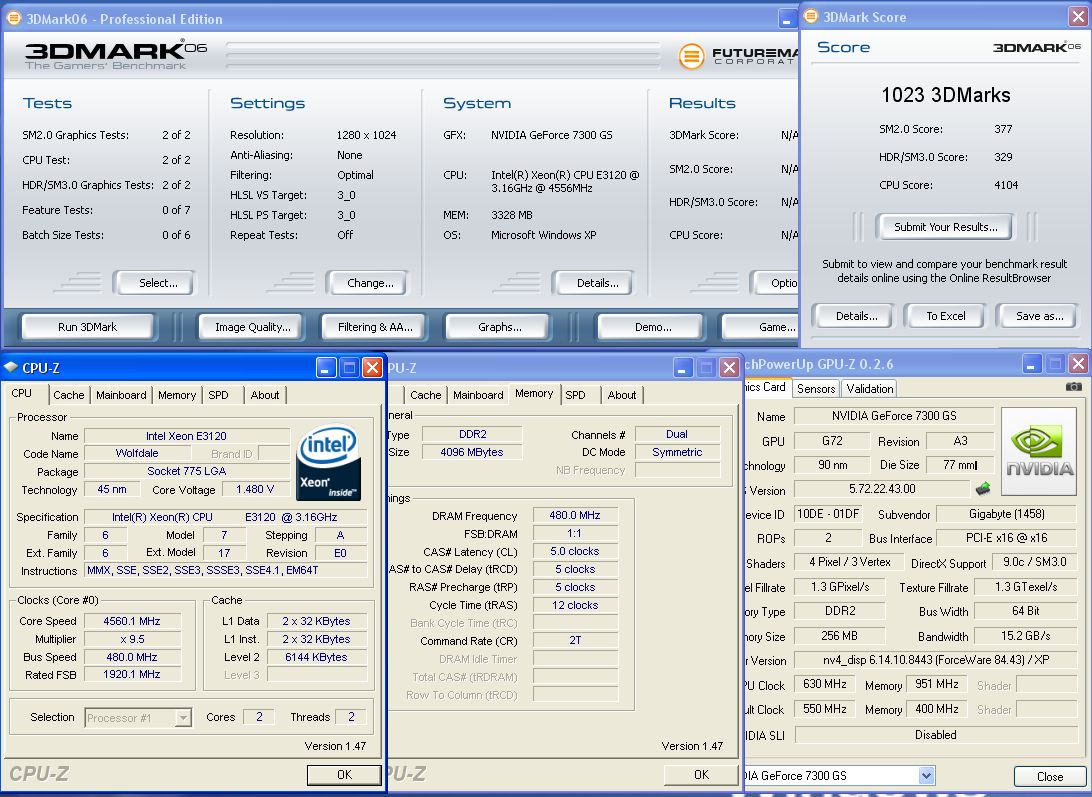Click the Core Speed 4560.1 MHz field

tap(132, 621)
